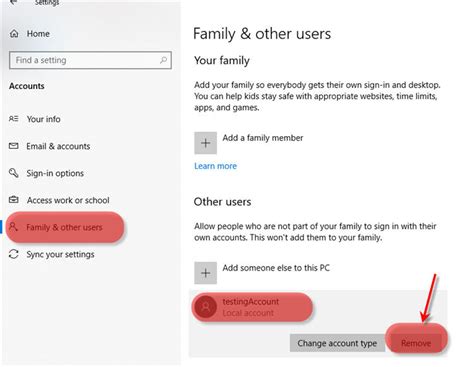
Task: Open the Learn more link
Action: 215,166
